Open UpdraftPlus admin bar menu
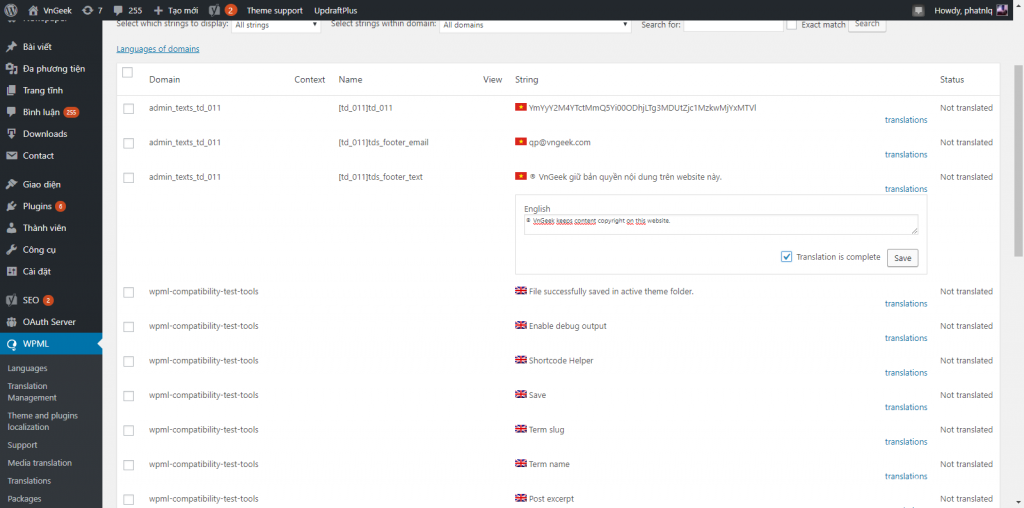Screen dimensions: 1024x508 click(336, 10)
